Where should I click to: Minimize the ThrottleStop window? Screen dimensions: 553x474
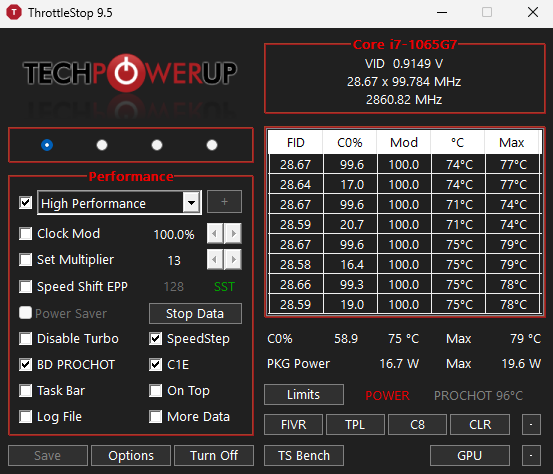[x=442, y=12]
